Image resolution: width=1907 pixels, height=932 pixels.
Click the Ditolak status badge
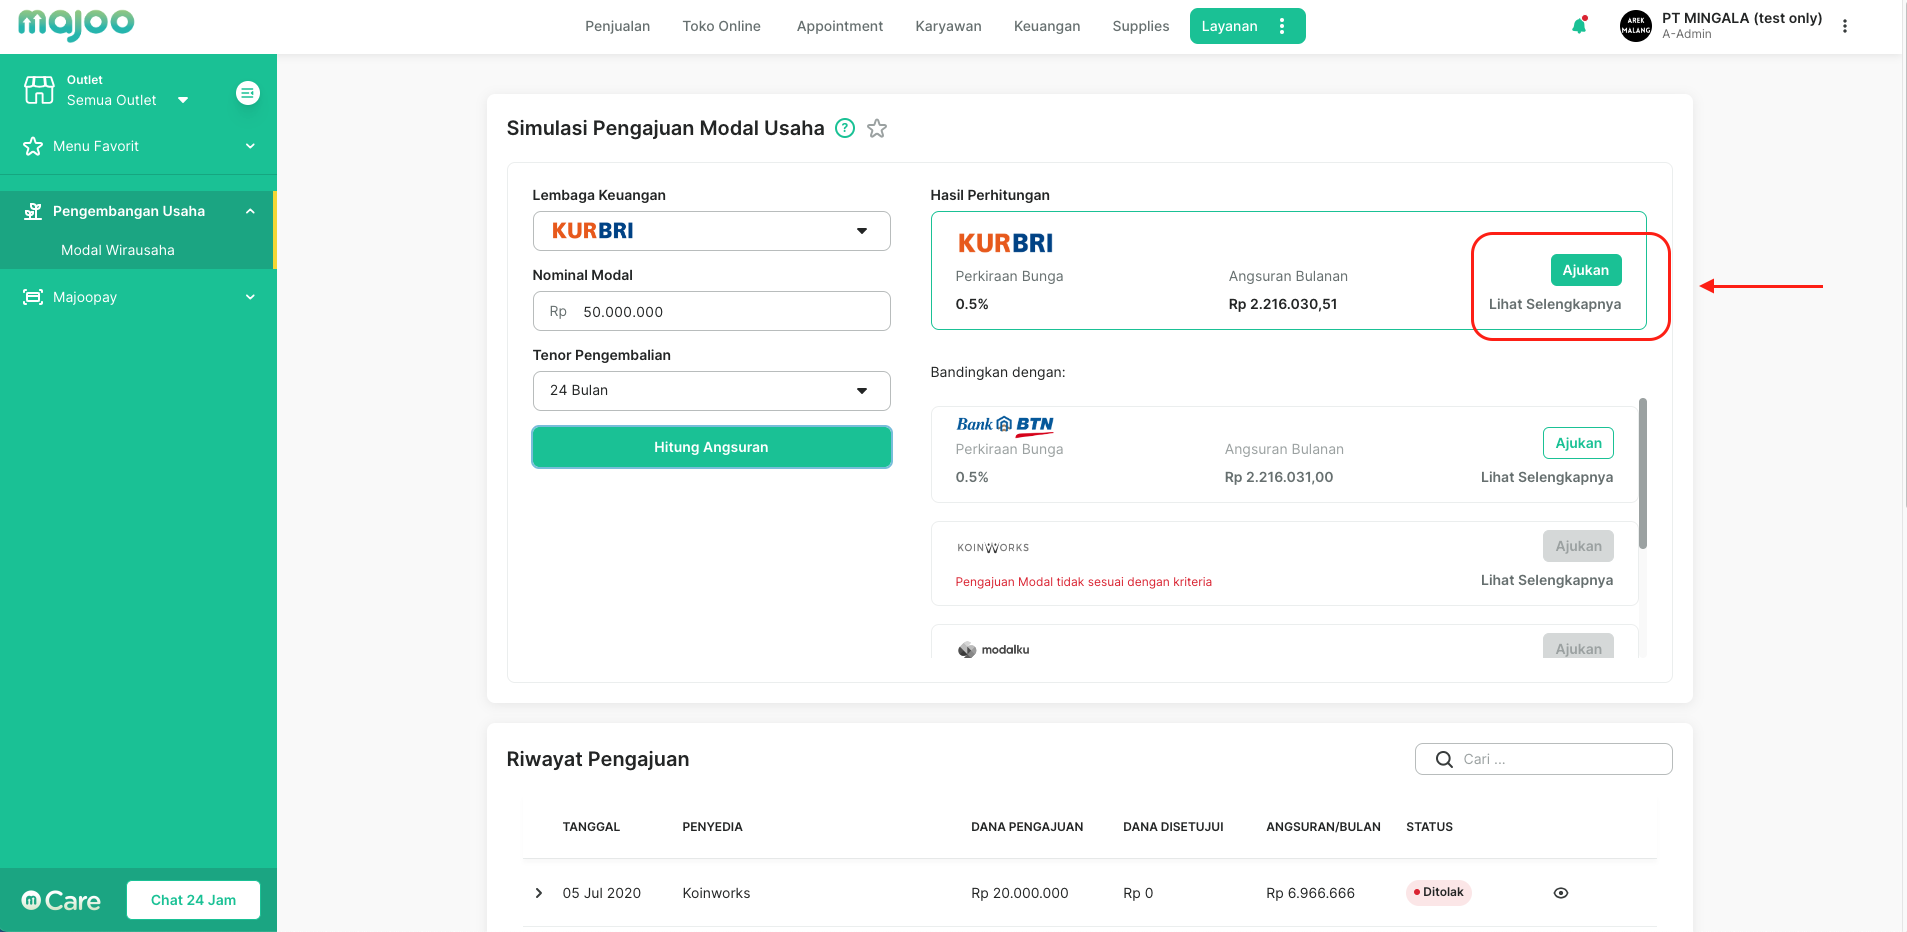tap(1438, 892)
